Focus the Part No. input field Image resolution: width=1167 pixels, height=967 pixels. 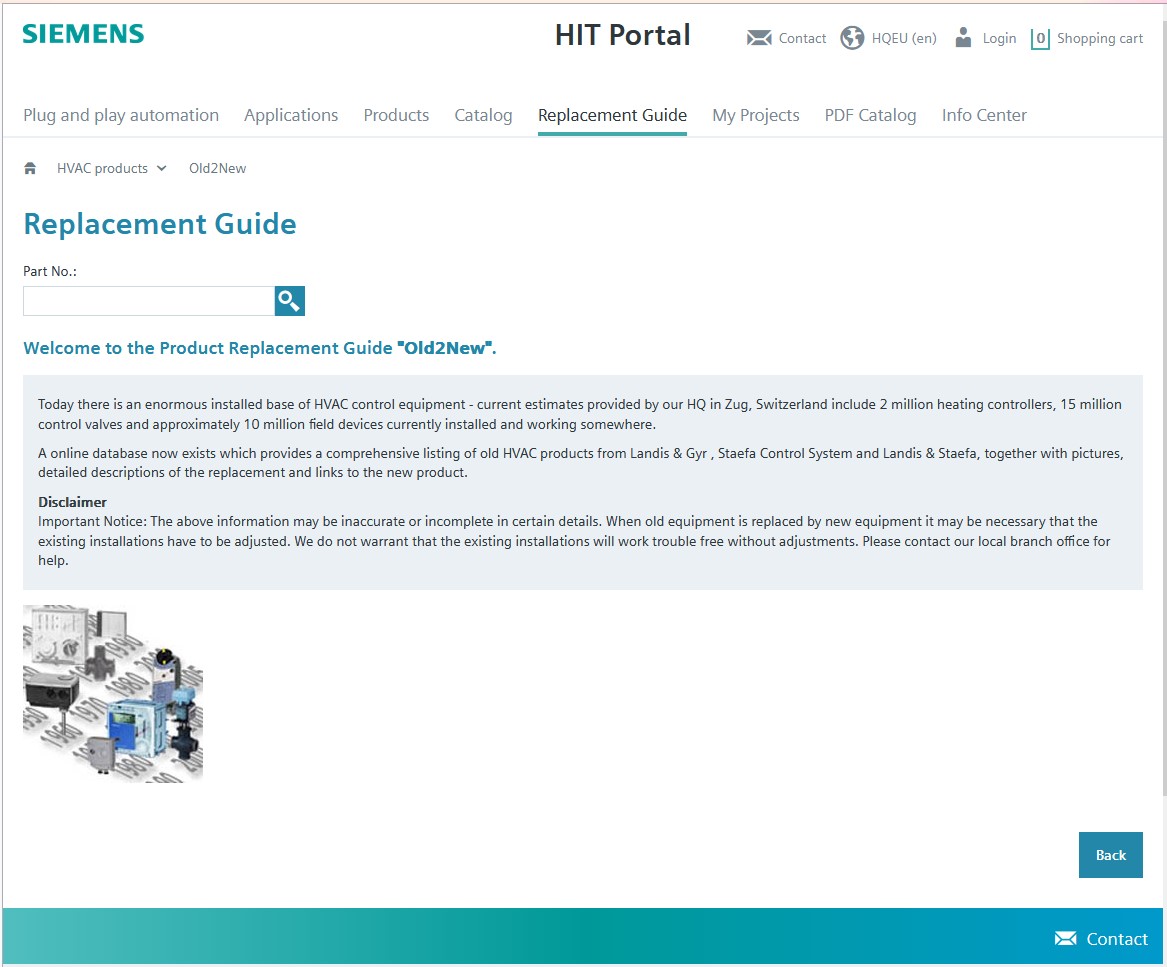pos(148,301)
